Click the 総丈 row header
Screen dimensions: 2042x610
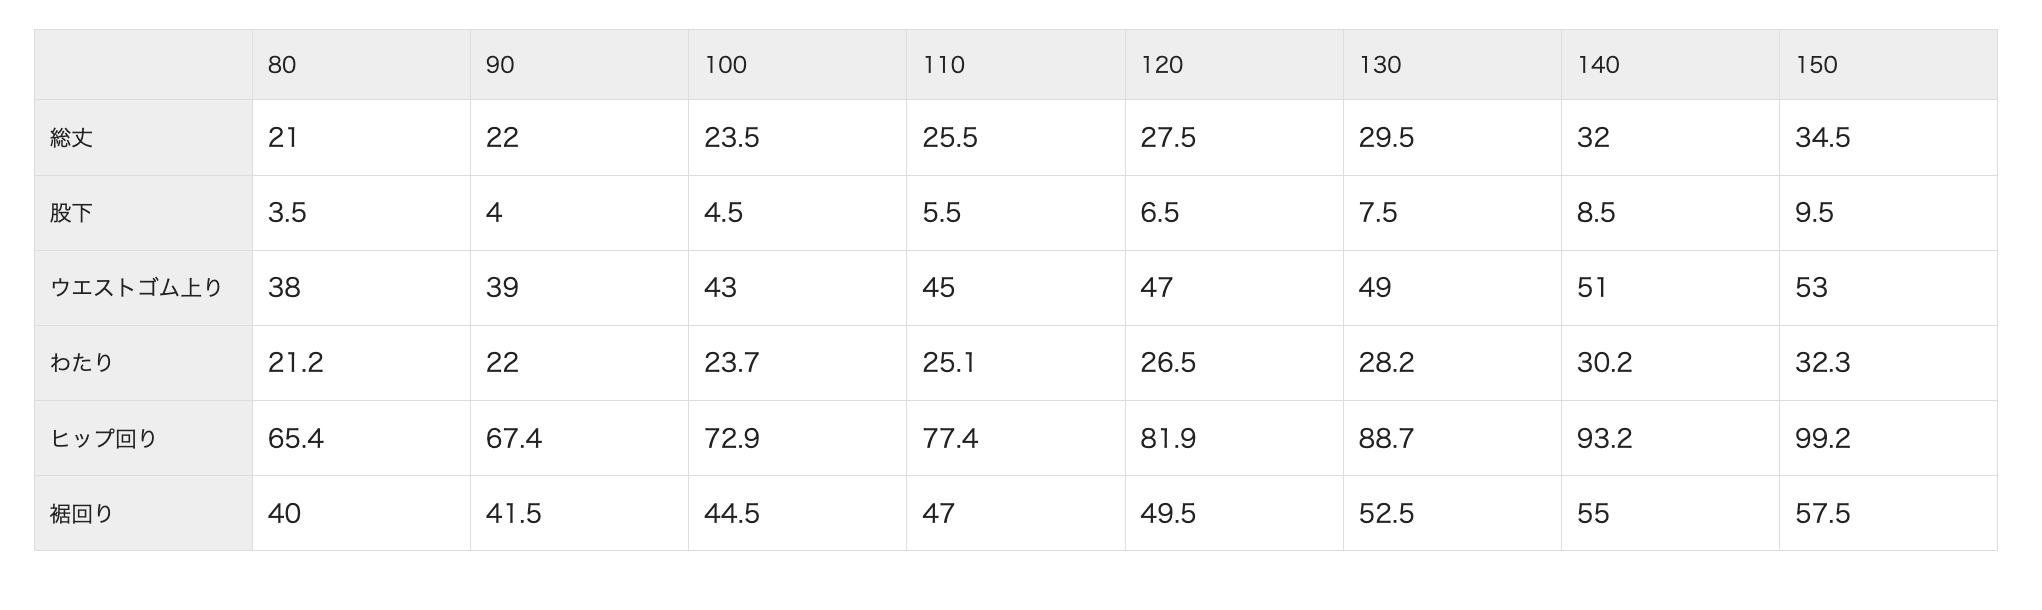click(72, 138)
